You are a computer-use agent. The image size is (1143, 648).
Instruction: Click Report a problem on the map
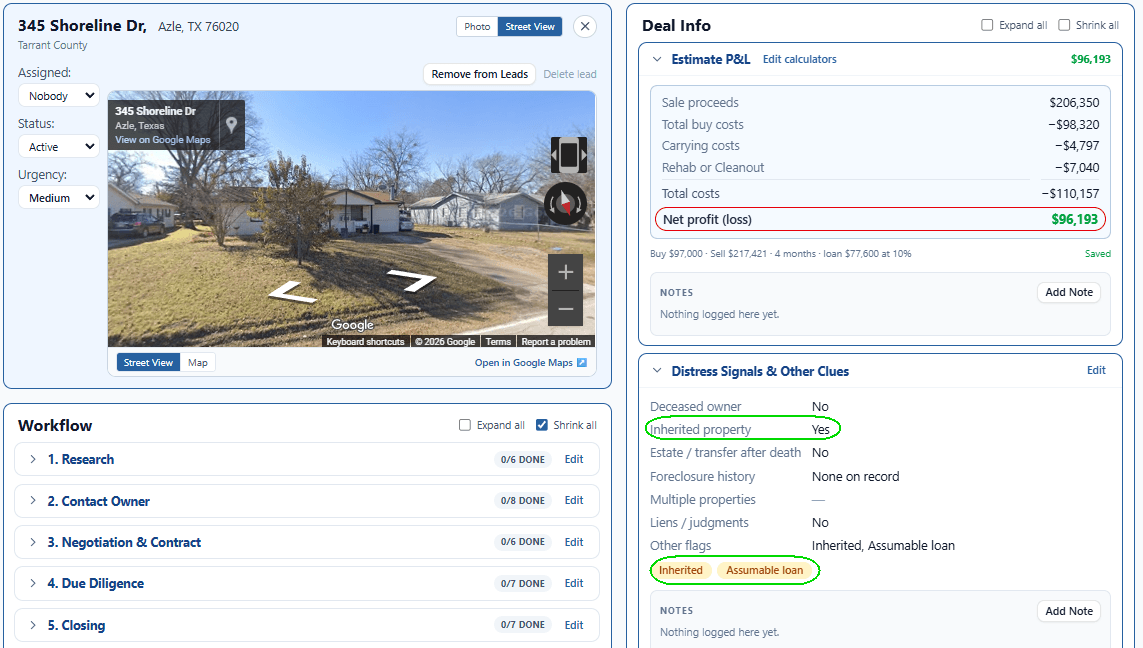[555, 341]
